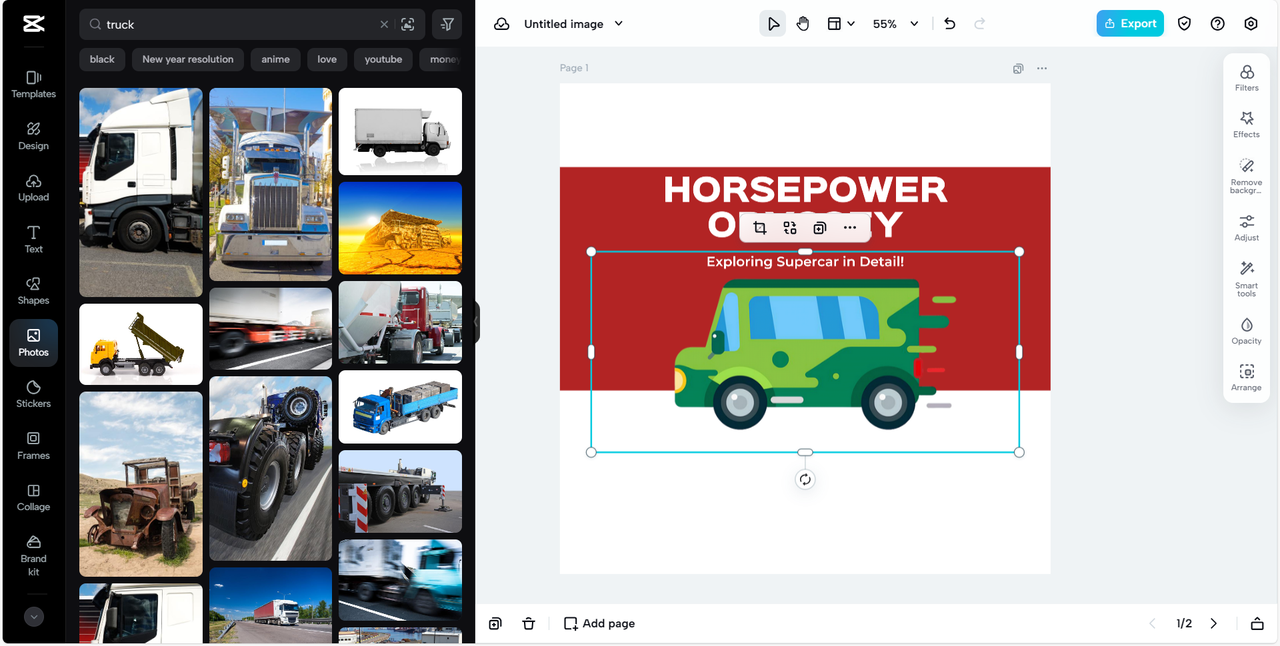Open the Templates panel
The width and height of the screenshot is (1280, 646).
(x=33, y=84)
